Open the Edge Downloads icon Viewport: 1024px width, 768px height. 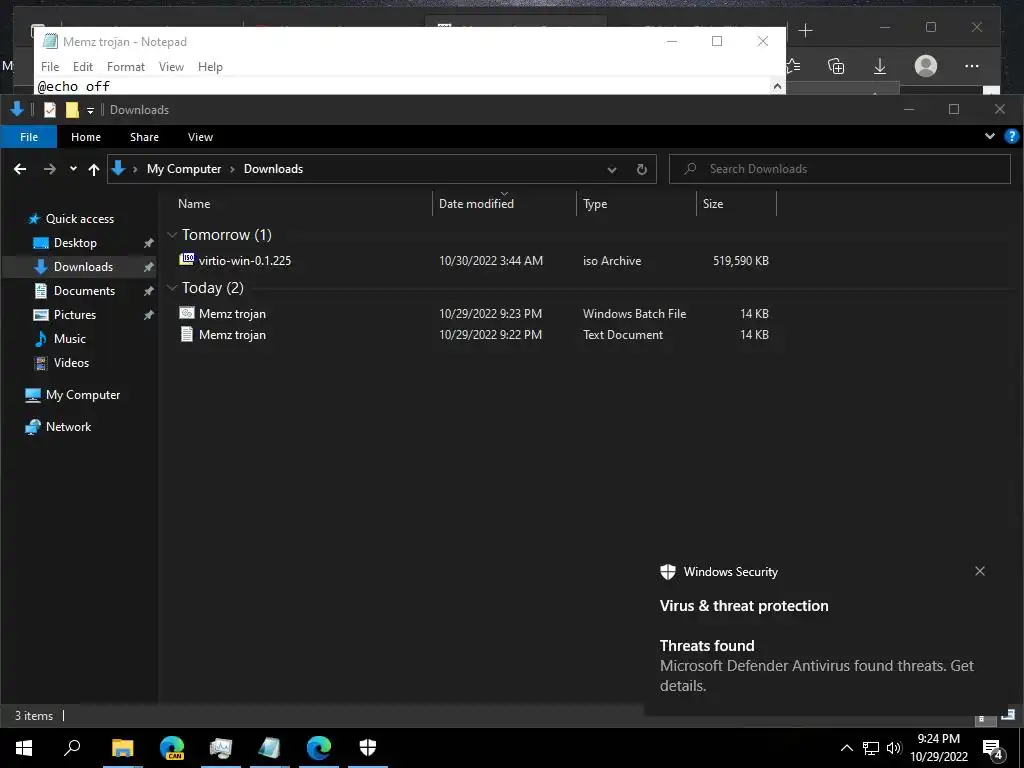pyautogui.click(x=880, y=66)
